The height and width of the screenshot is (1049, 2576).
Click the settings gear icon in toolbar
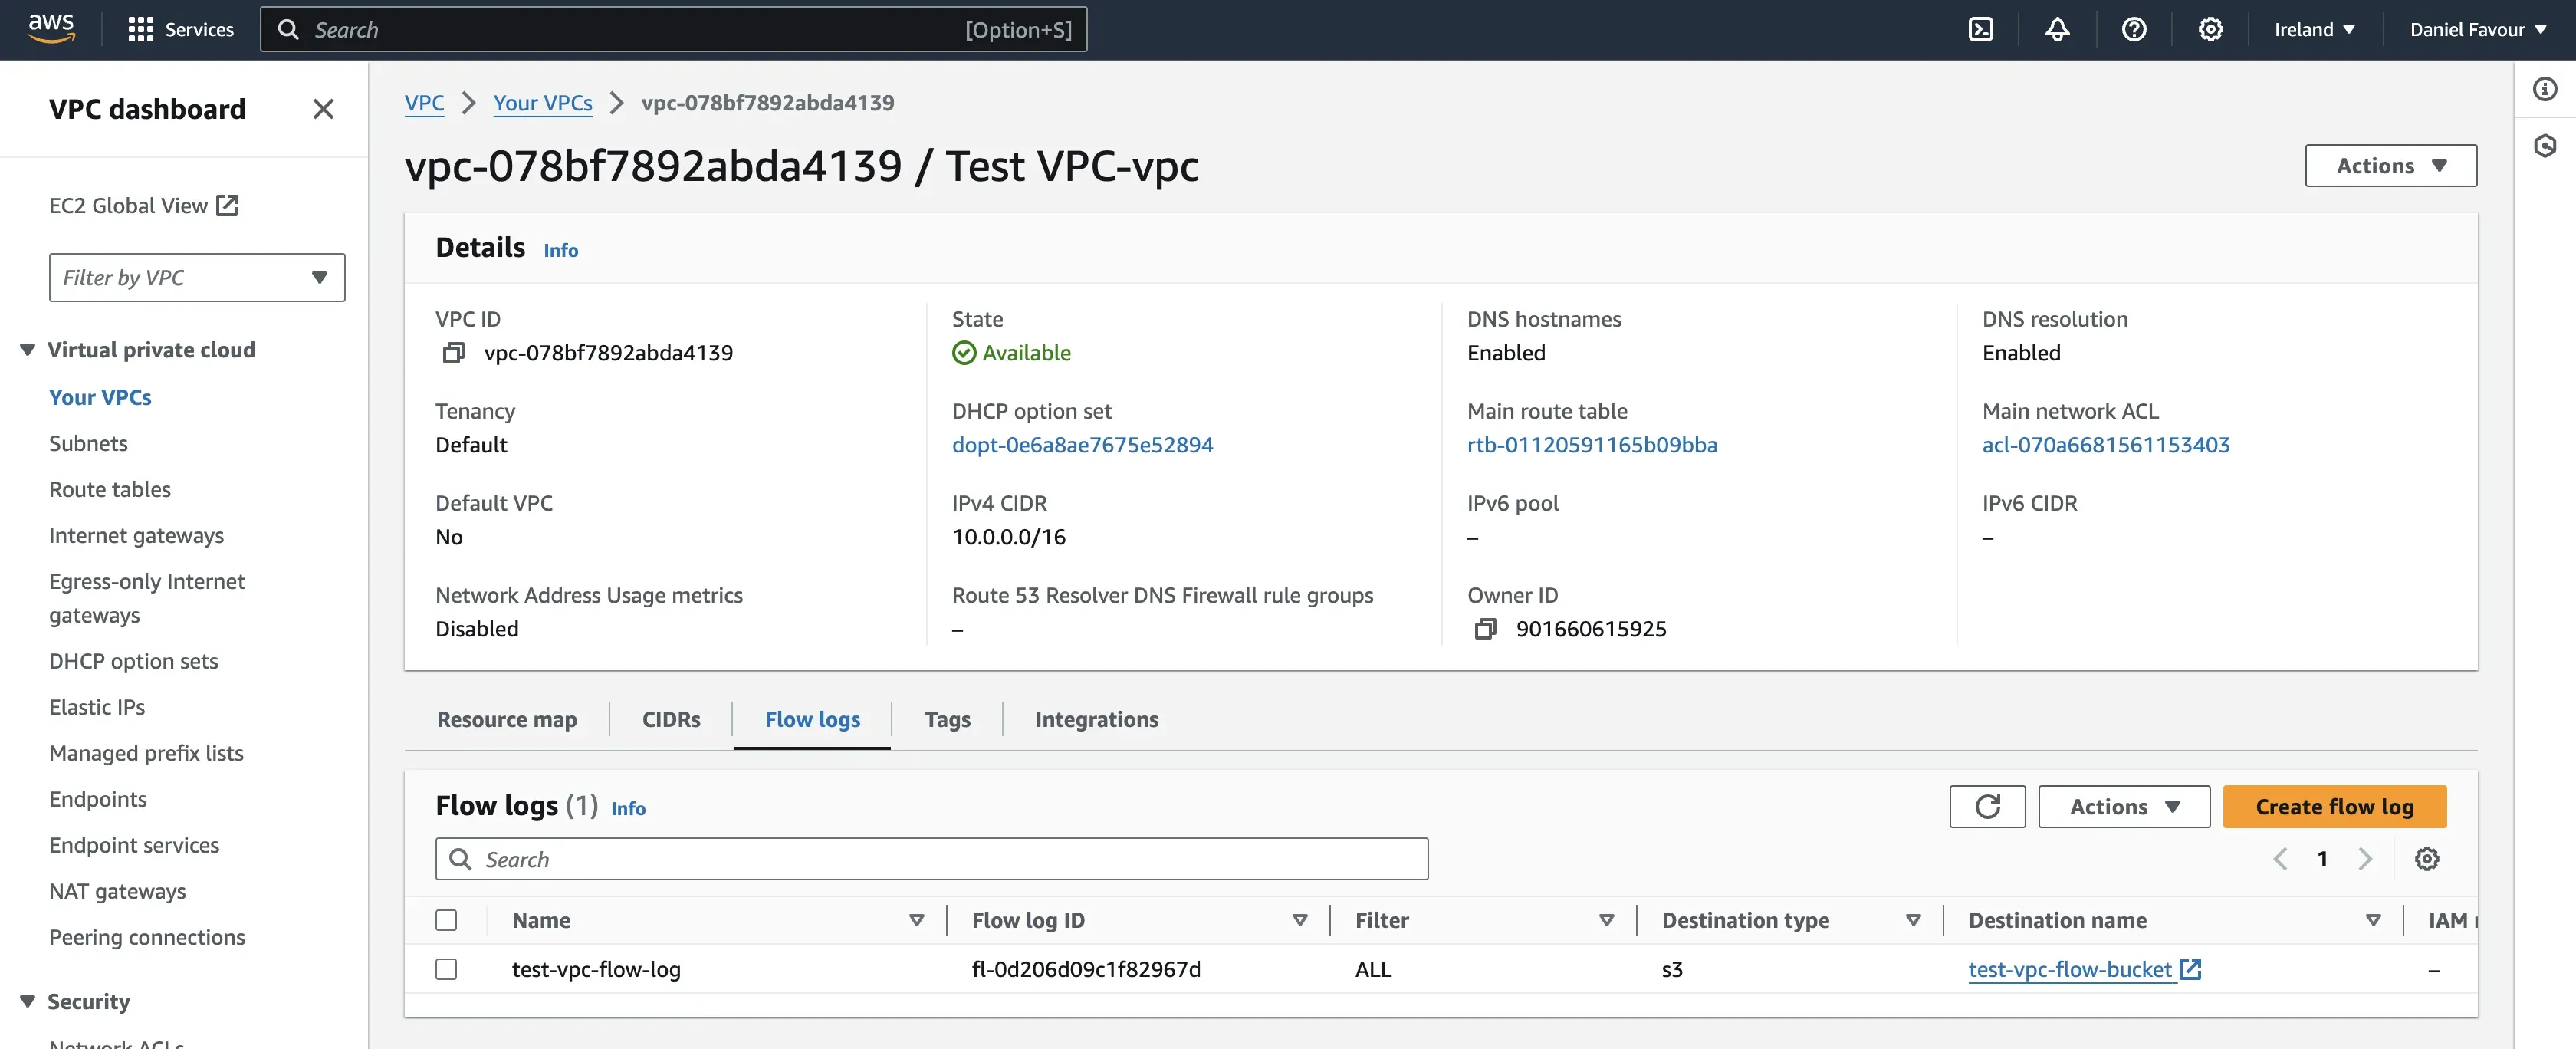(x=2210, y=28)
